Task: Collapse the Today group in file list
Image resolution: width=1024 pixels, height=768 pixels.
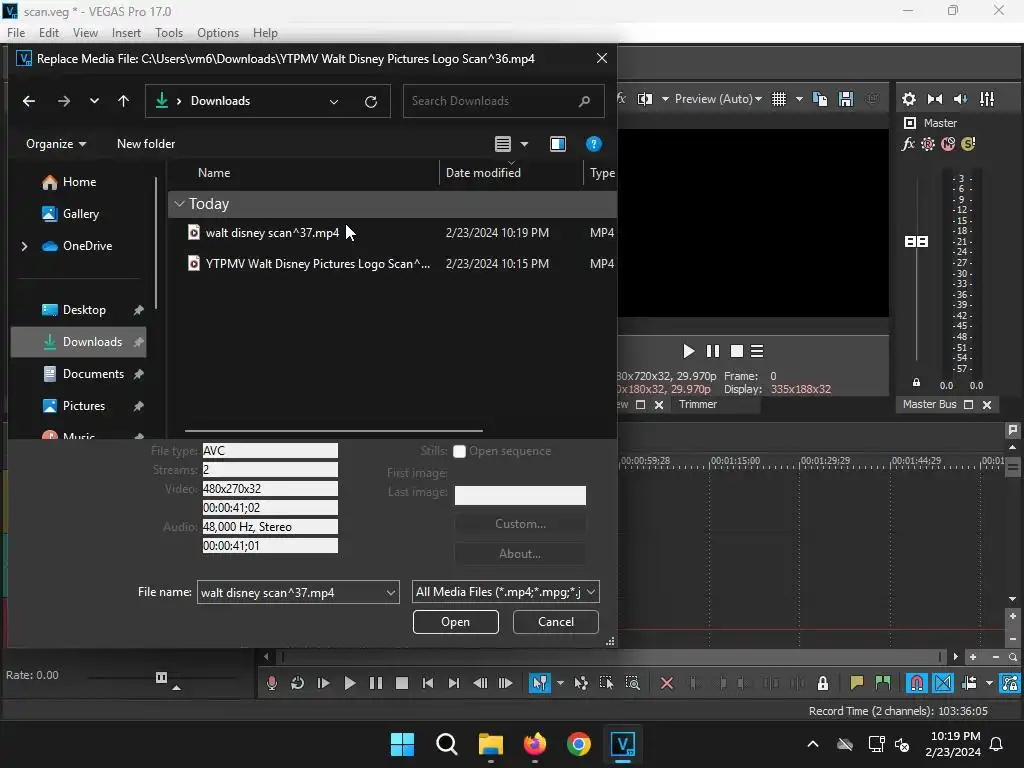Action: coord(179,204)
